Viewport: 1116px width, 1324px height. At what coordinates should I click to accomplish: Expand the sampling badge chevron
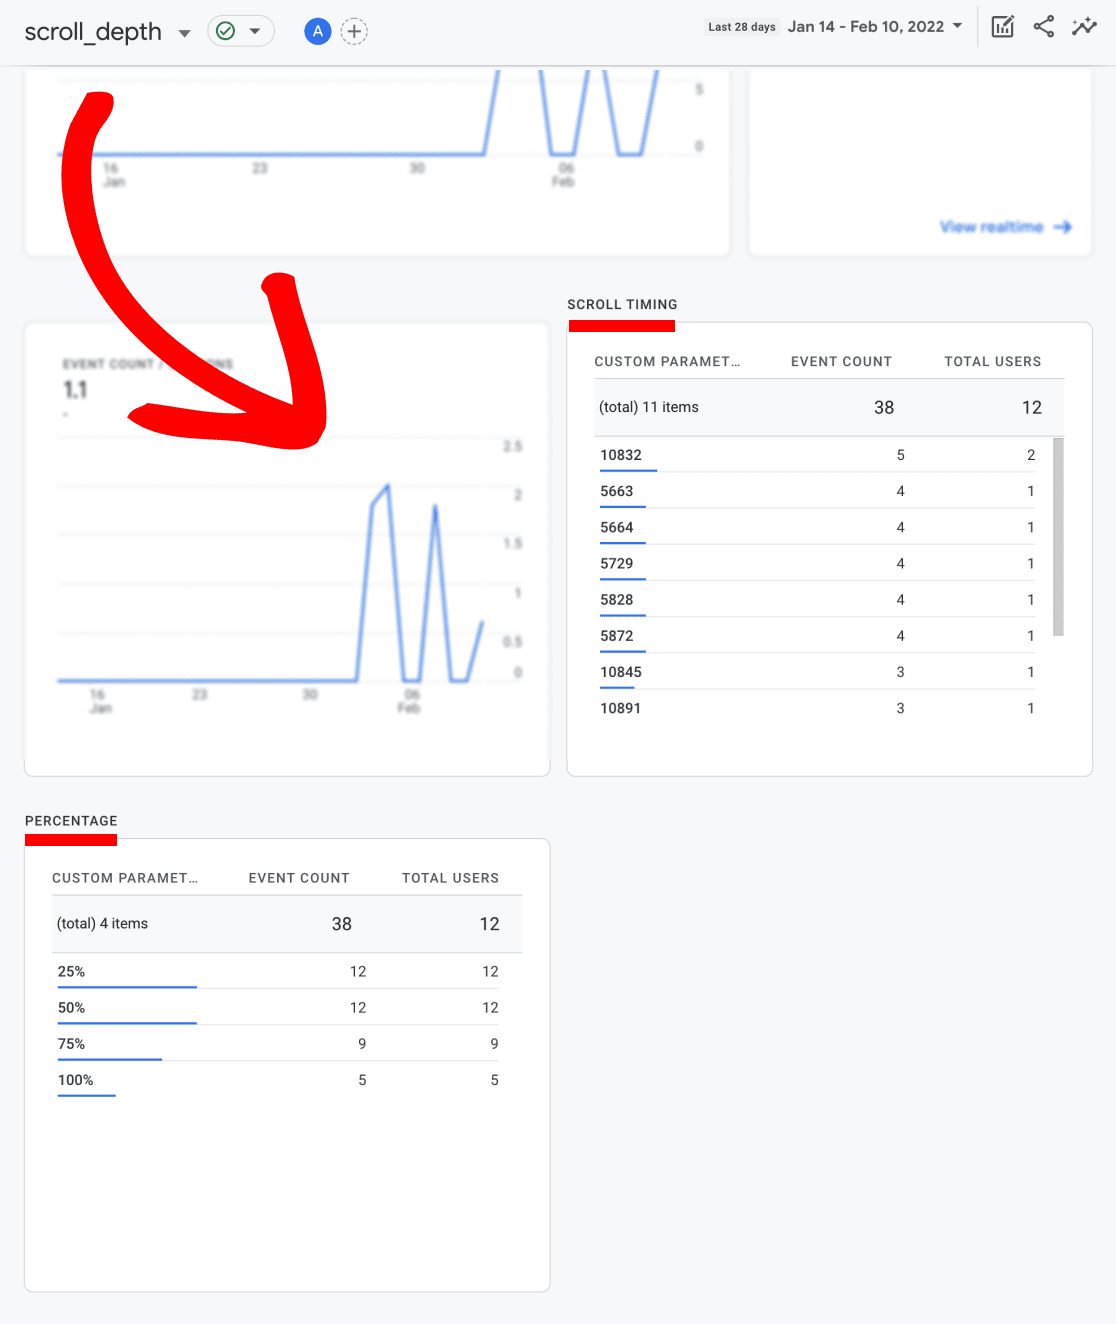click(254, 31)
